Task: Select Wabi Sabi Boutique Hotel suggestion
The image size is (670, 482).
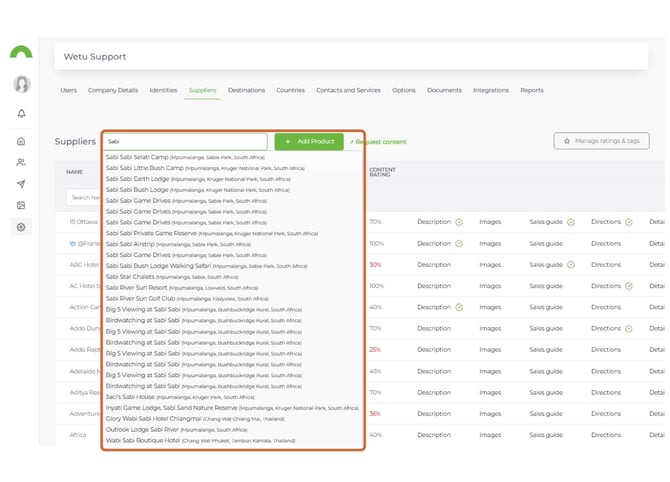Action: pyautogui.click(x=200, y=440)
